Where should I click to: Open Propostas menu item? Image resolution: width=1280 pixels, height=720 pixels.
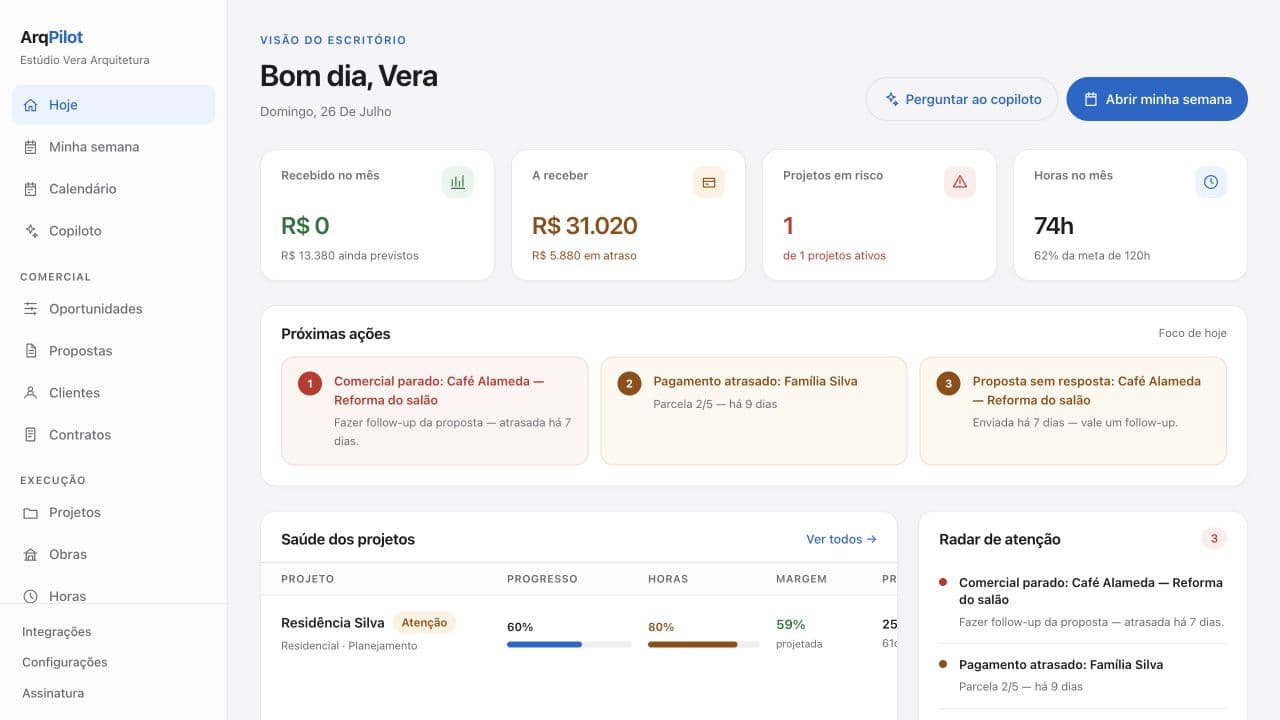pos(113,351)
